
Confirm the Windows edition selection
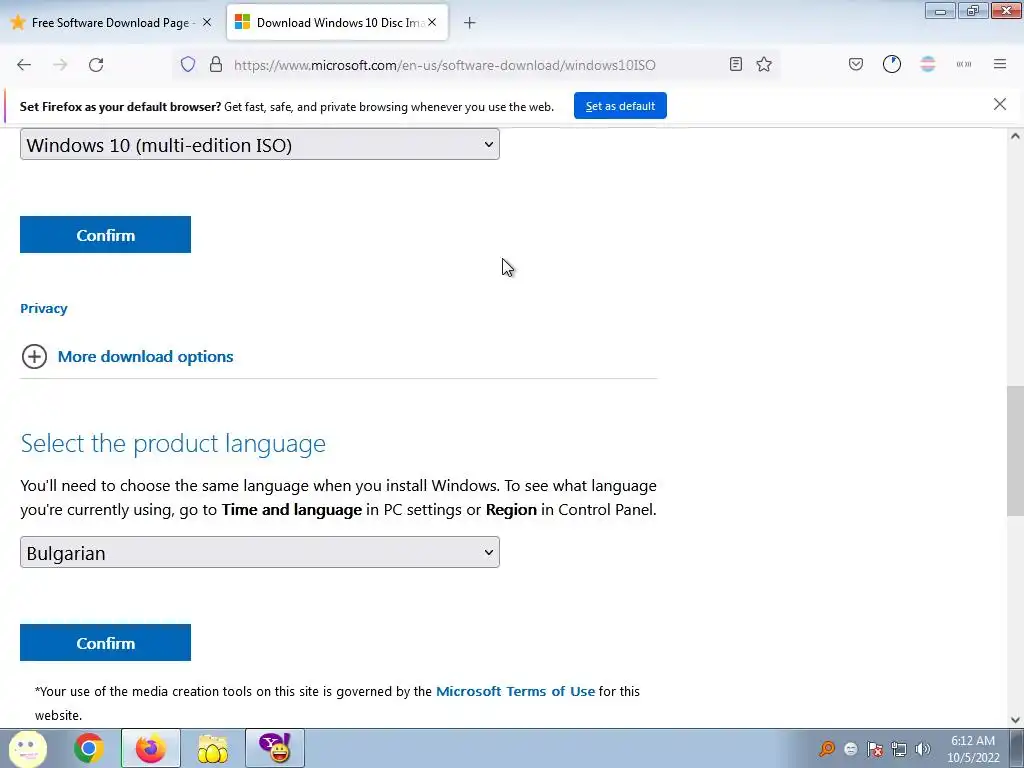click(x=105, y=234)
